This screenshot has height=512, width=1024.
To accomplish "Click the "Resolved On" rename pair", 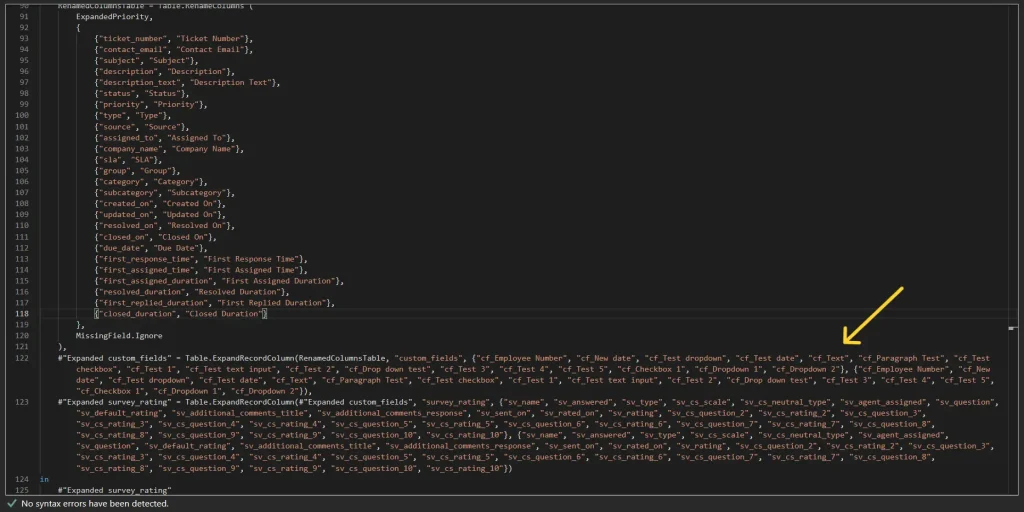I will point(165,226).
